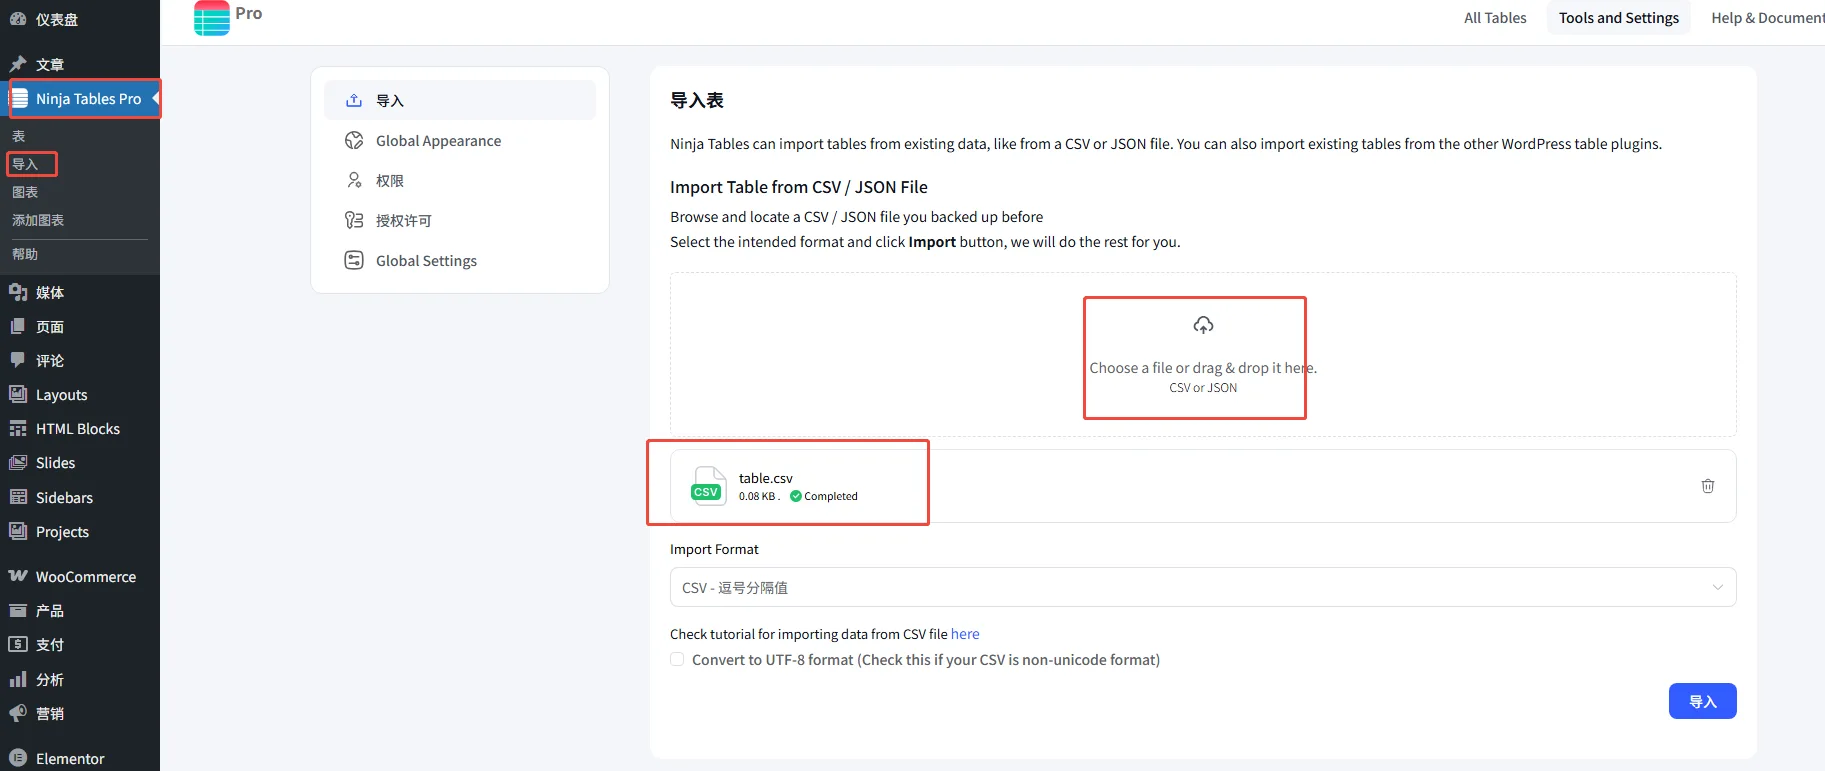Click the WooCommerce logo icon
Screen dimensions: 1825x771
[x=18, y=576]
